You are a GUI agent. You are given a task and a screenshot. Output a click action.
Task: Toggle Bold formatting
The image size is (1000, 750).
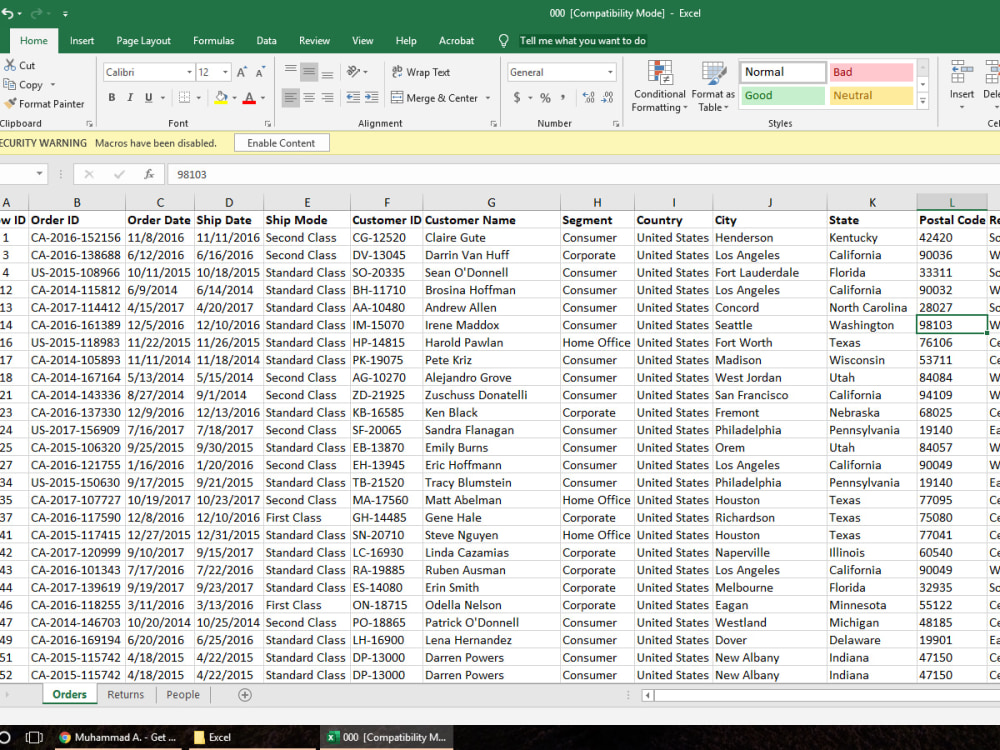[x=112, y=98]
